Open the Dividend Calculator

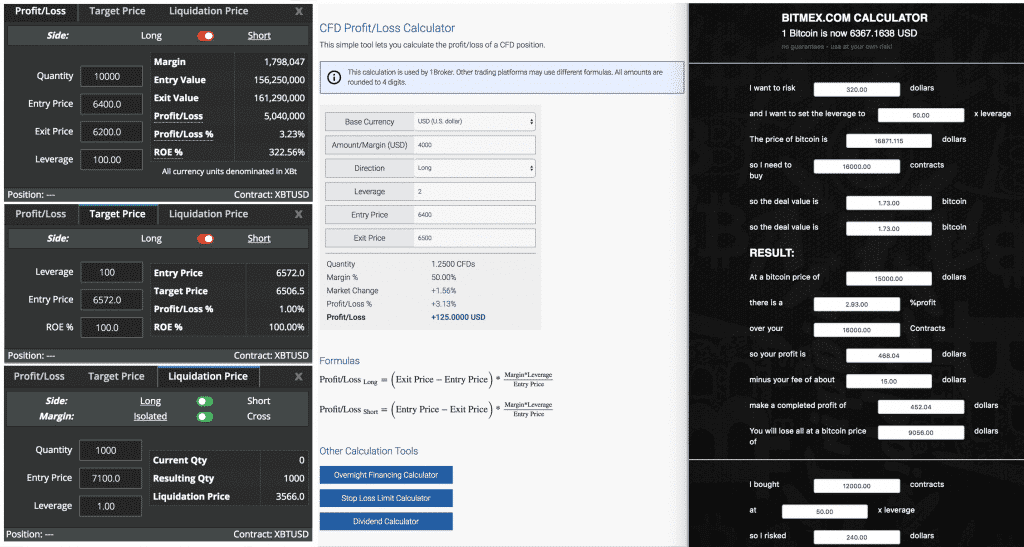pyautogui.click(x=386, y=522)
